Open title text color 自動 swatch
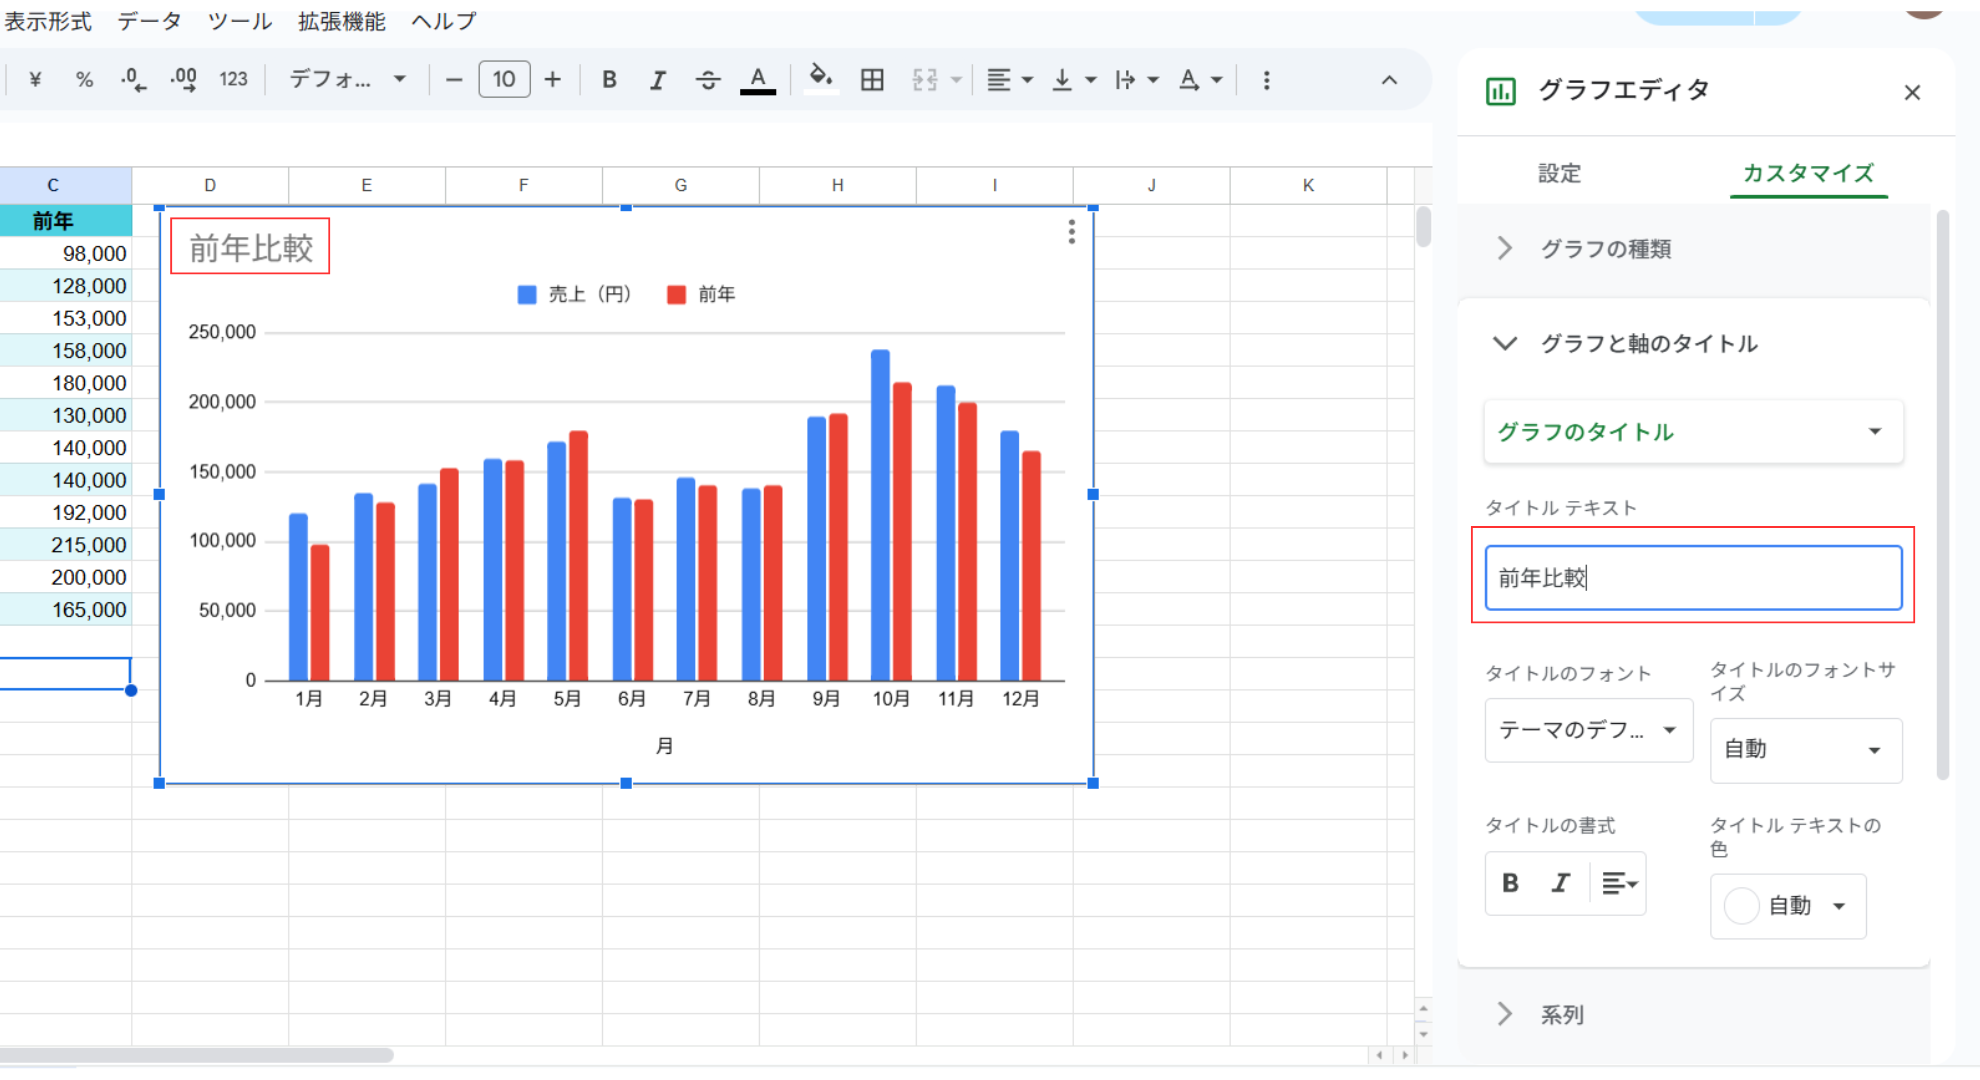 1787,906
